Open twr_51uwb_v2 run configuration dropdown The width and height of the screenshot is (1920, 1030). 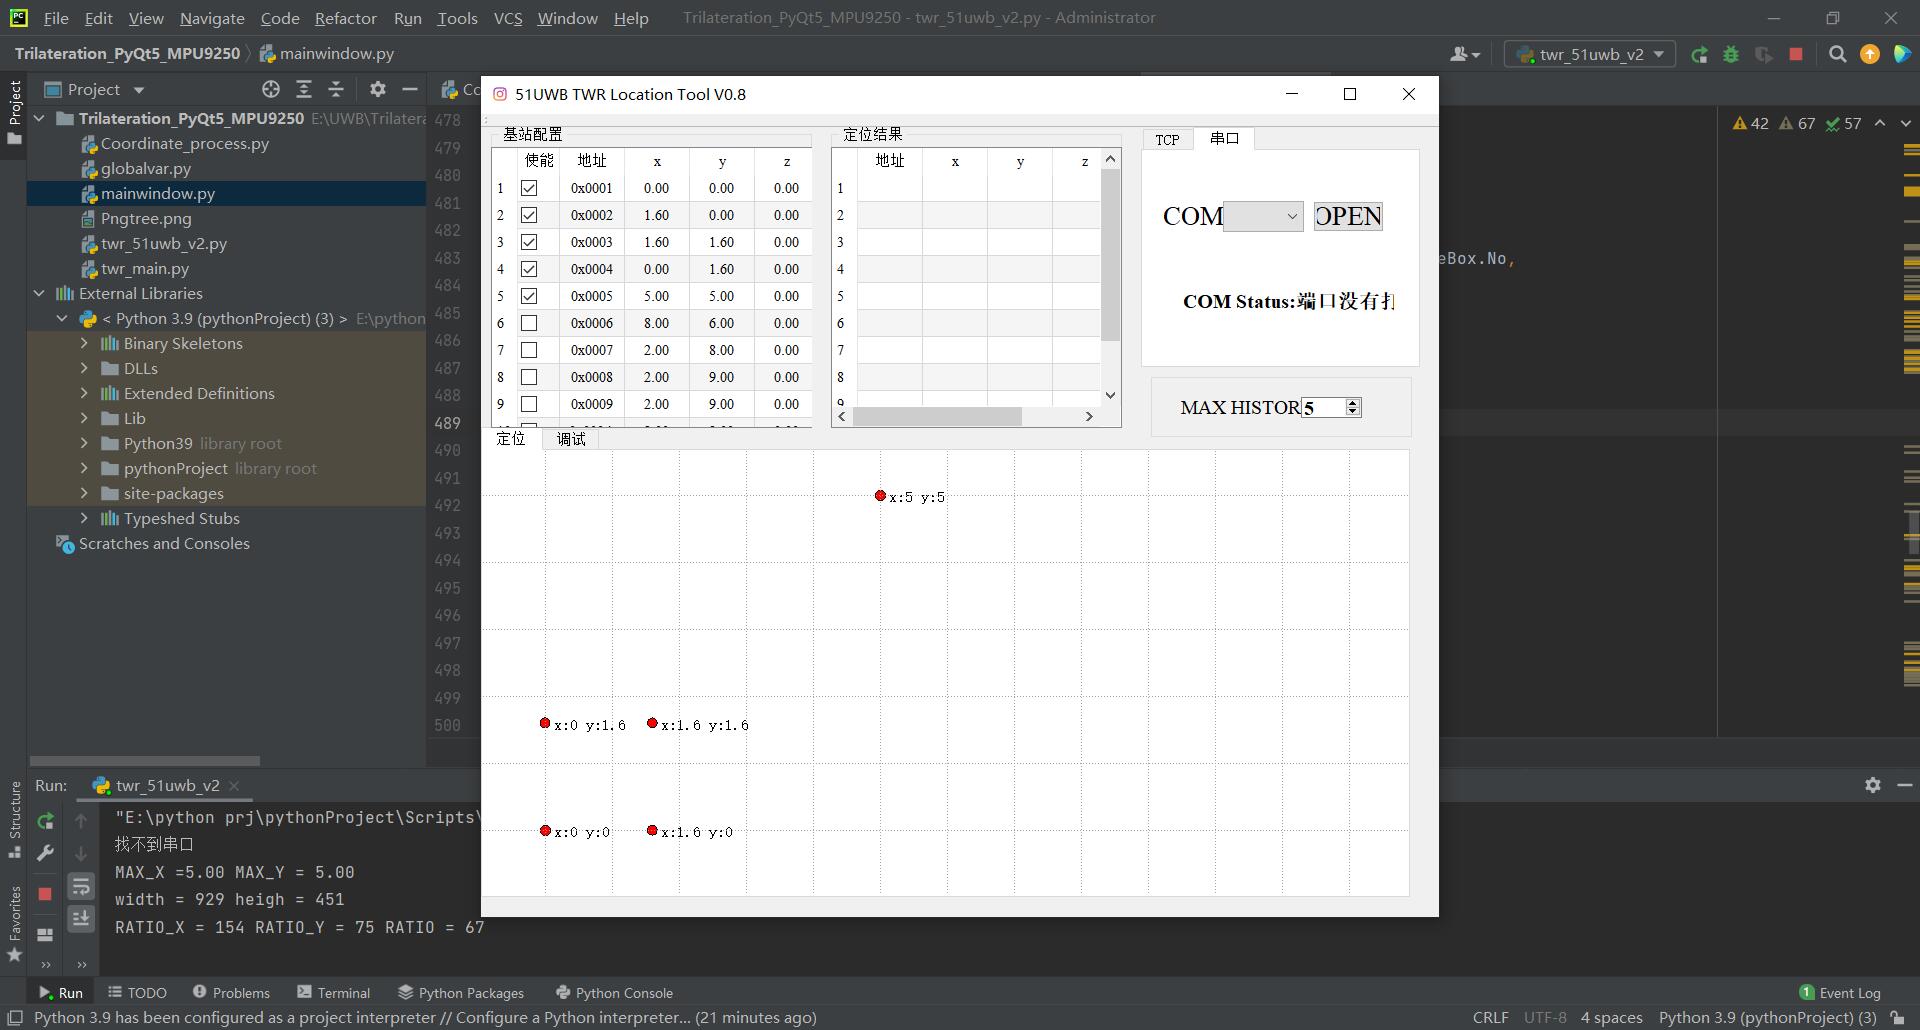(1589, 54)
